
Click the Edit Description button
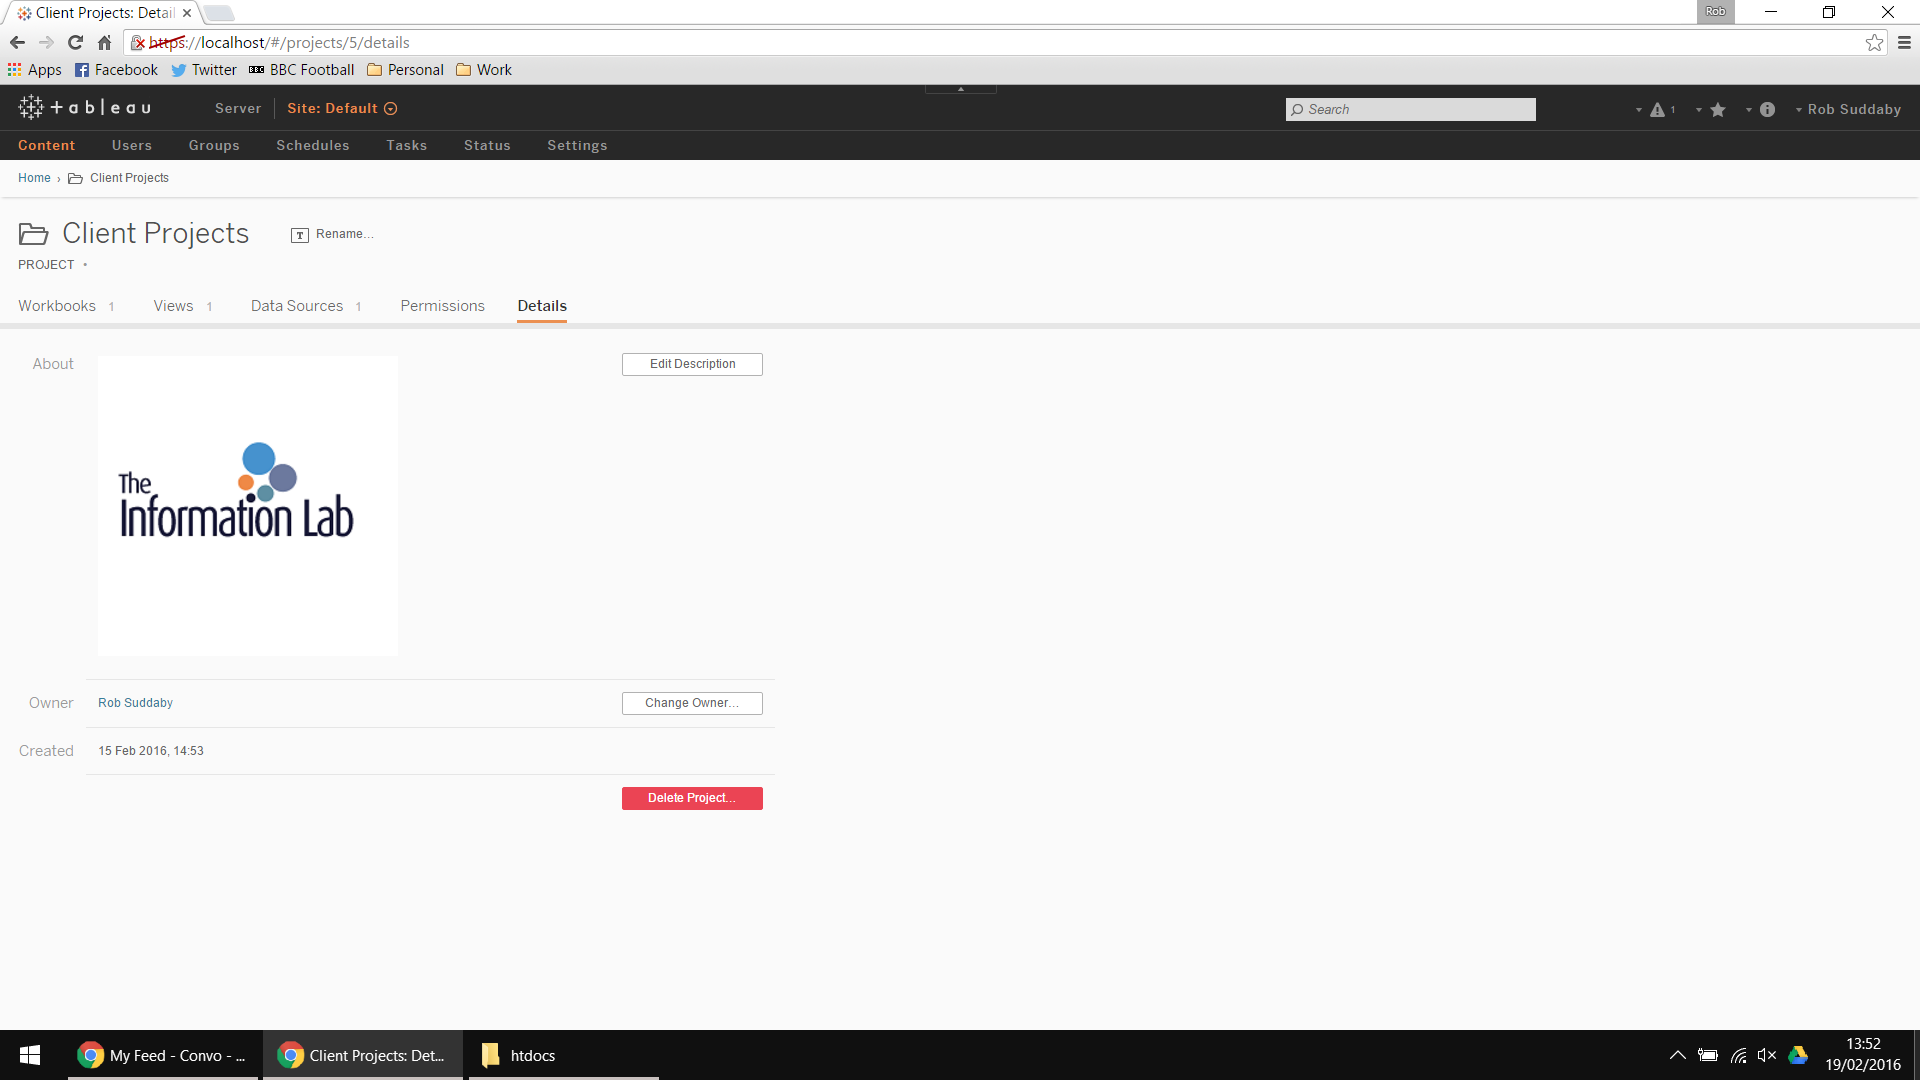point(692,364)
